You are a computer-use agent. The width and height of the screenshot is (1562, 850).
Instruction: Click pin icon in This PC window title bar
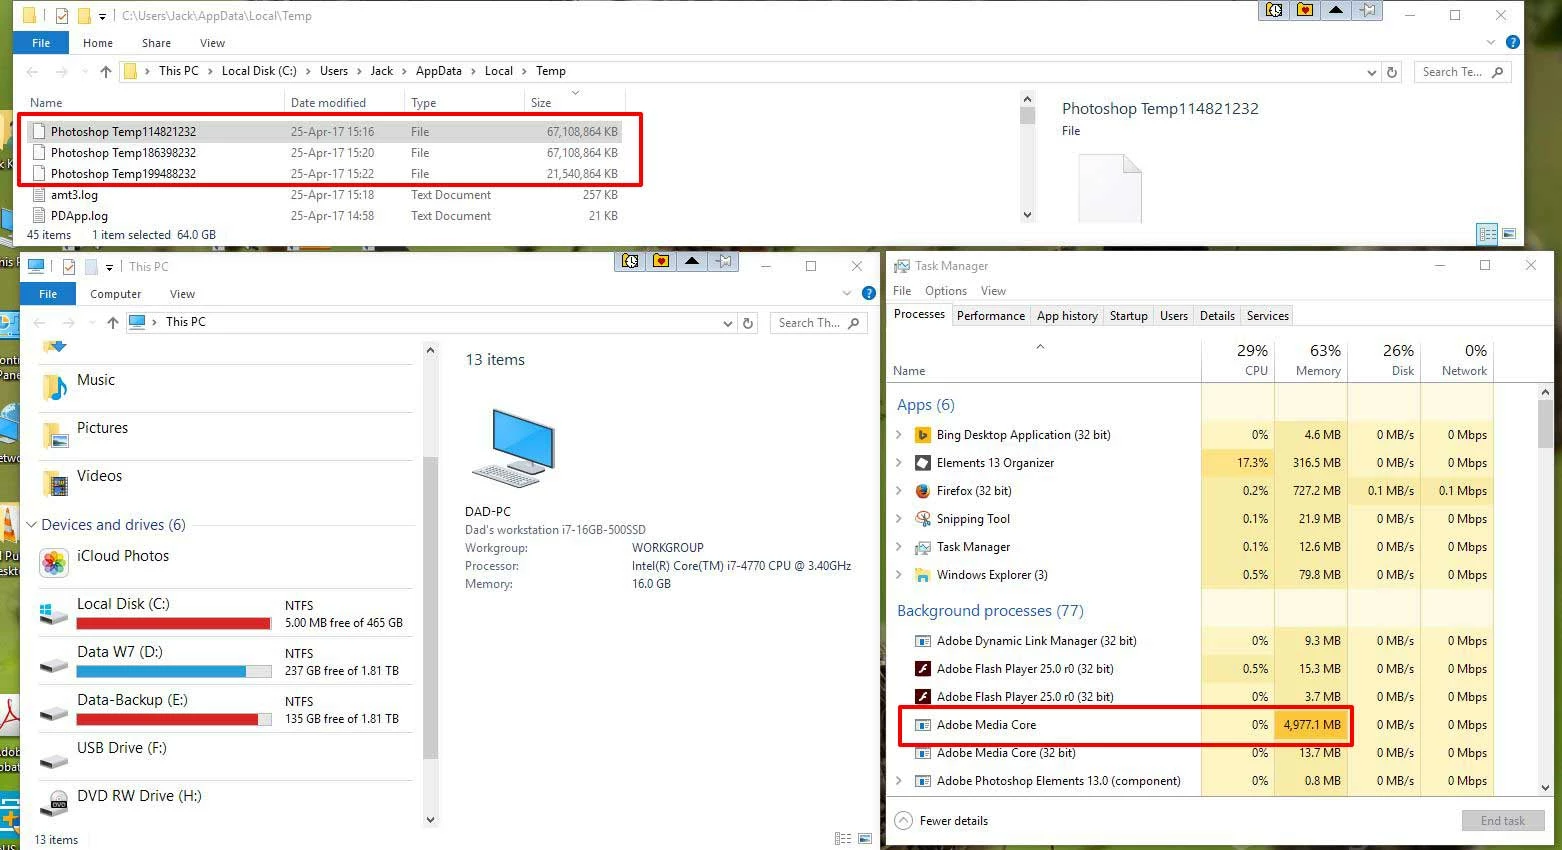(724, 261)
